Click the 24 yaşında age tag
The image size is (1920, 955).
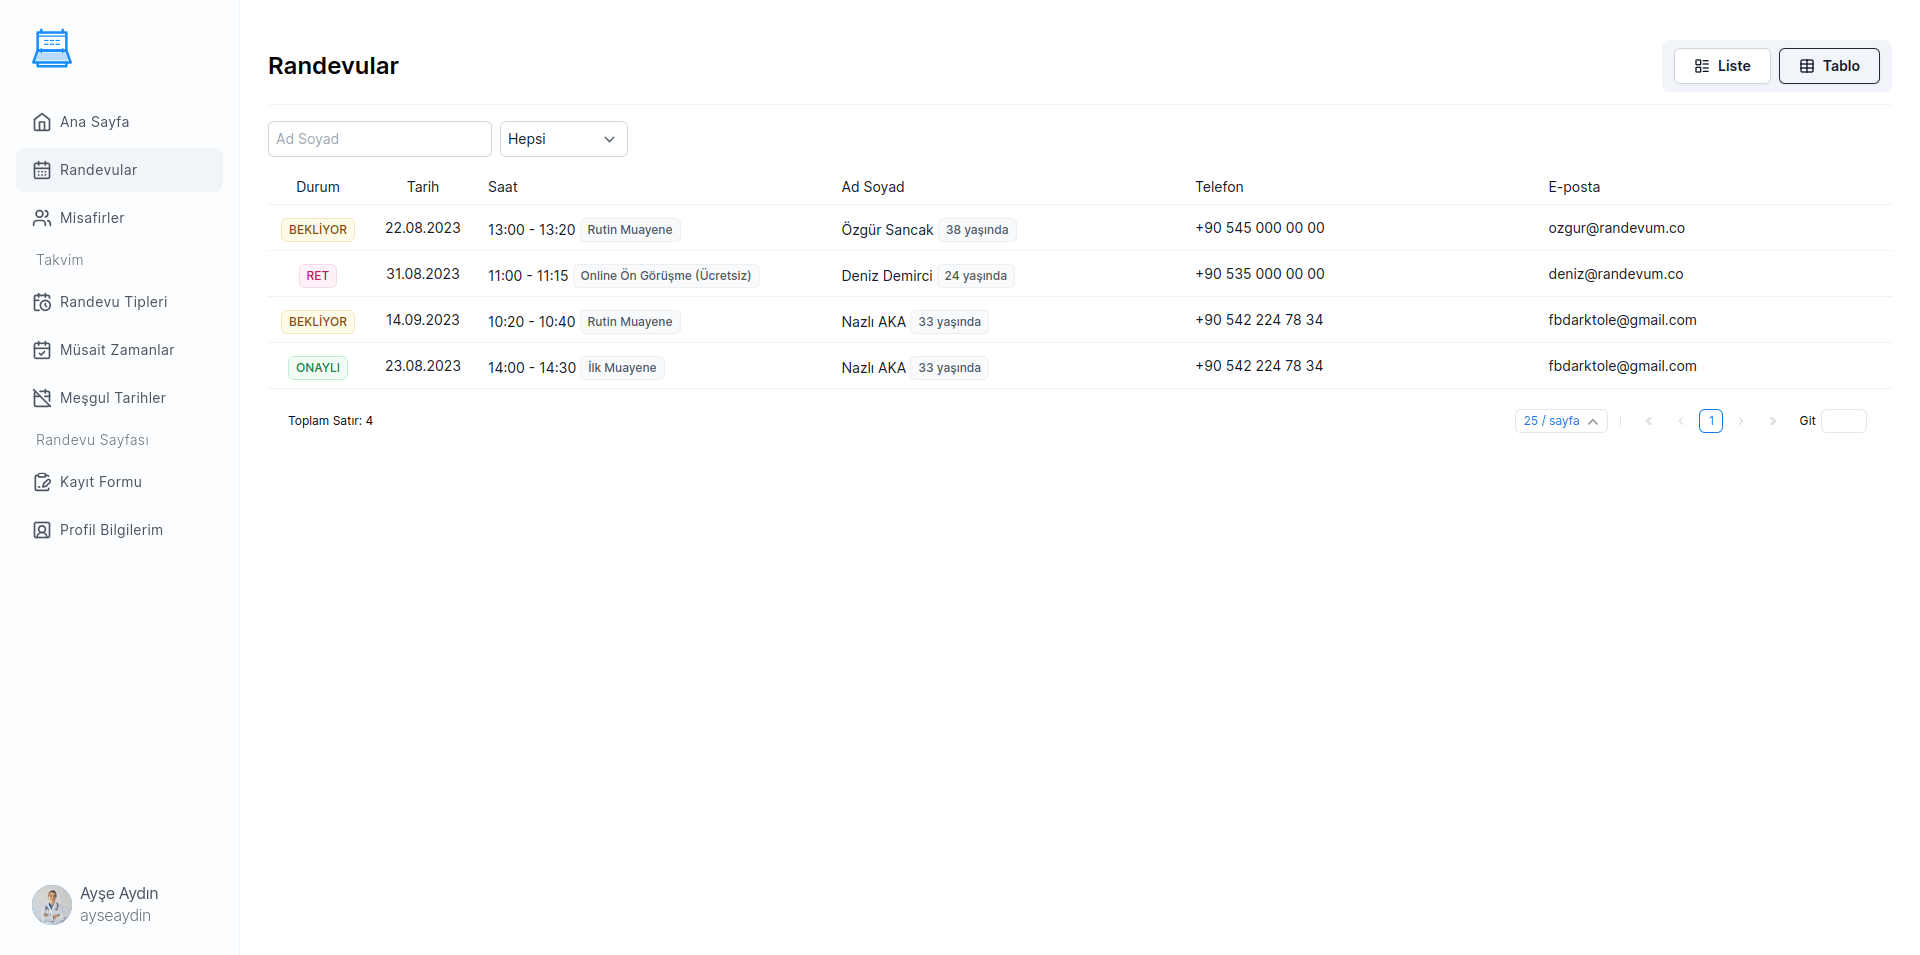[x=976, y=276]
